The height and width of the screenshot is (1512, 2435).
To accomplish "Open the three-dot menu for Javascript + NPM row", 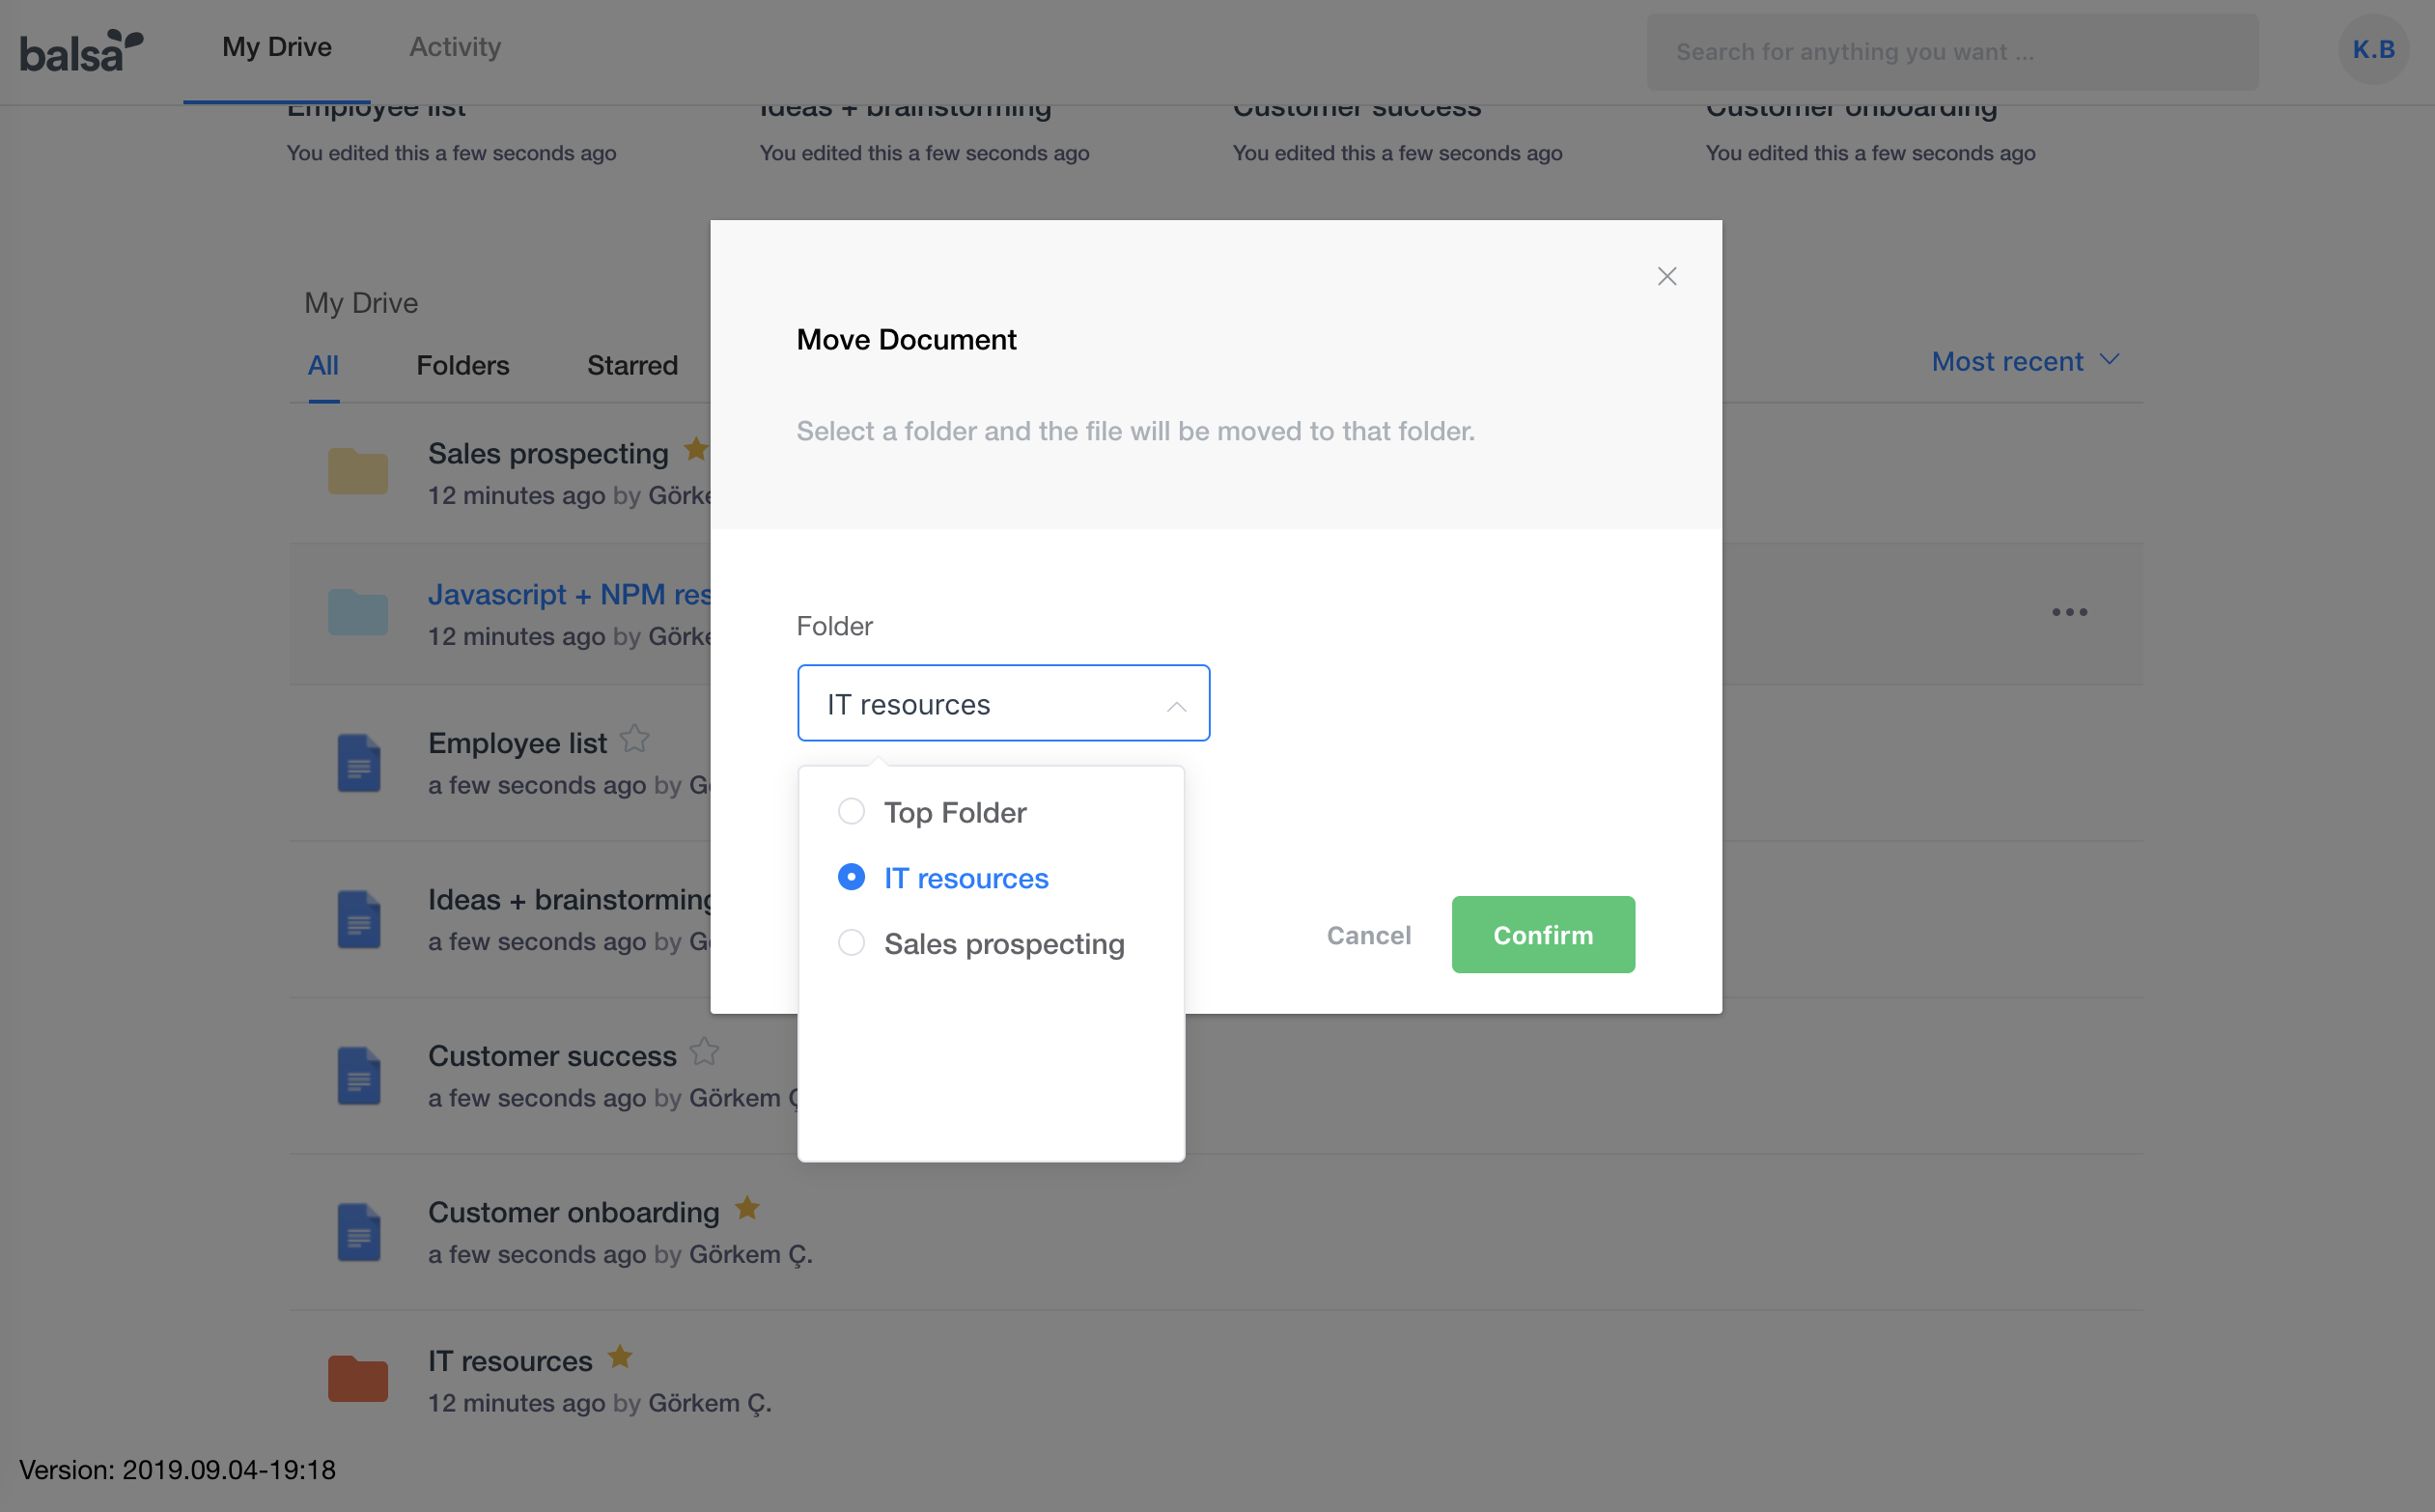I will 2069,612.
